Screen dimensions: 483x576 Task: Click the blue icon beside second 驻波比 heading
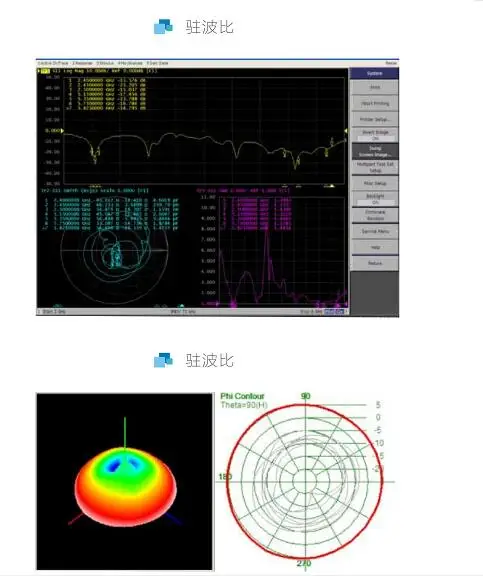(x=163, y=360)
